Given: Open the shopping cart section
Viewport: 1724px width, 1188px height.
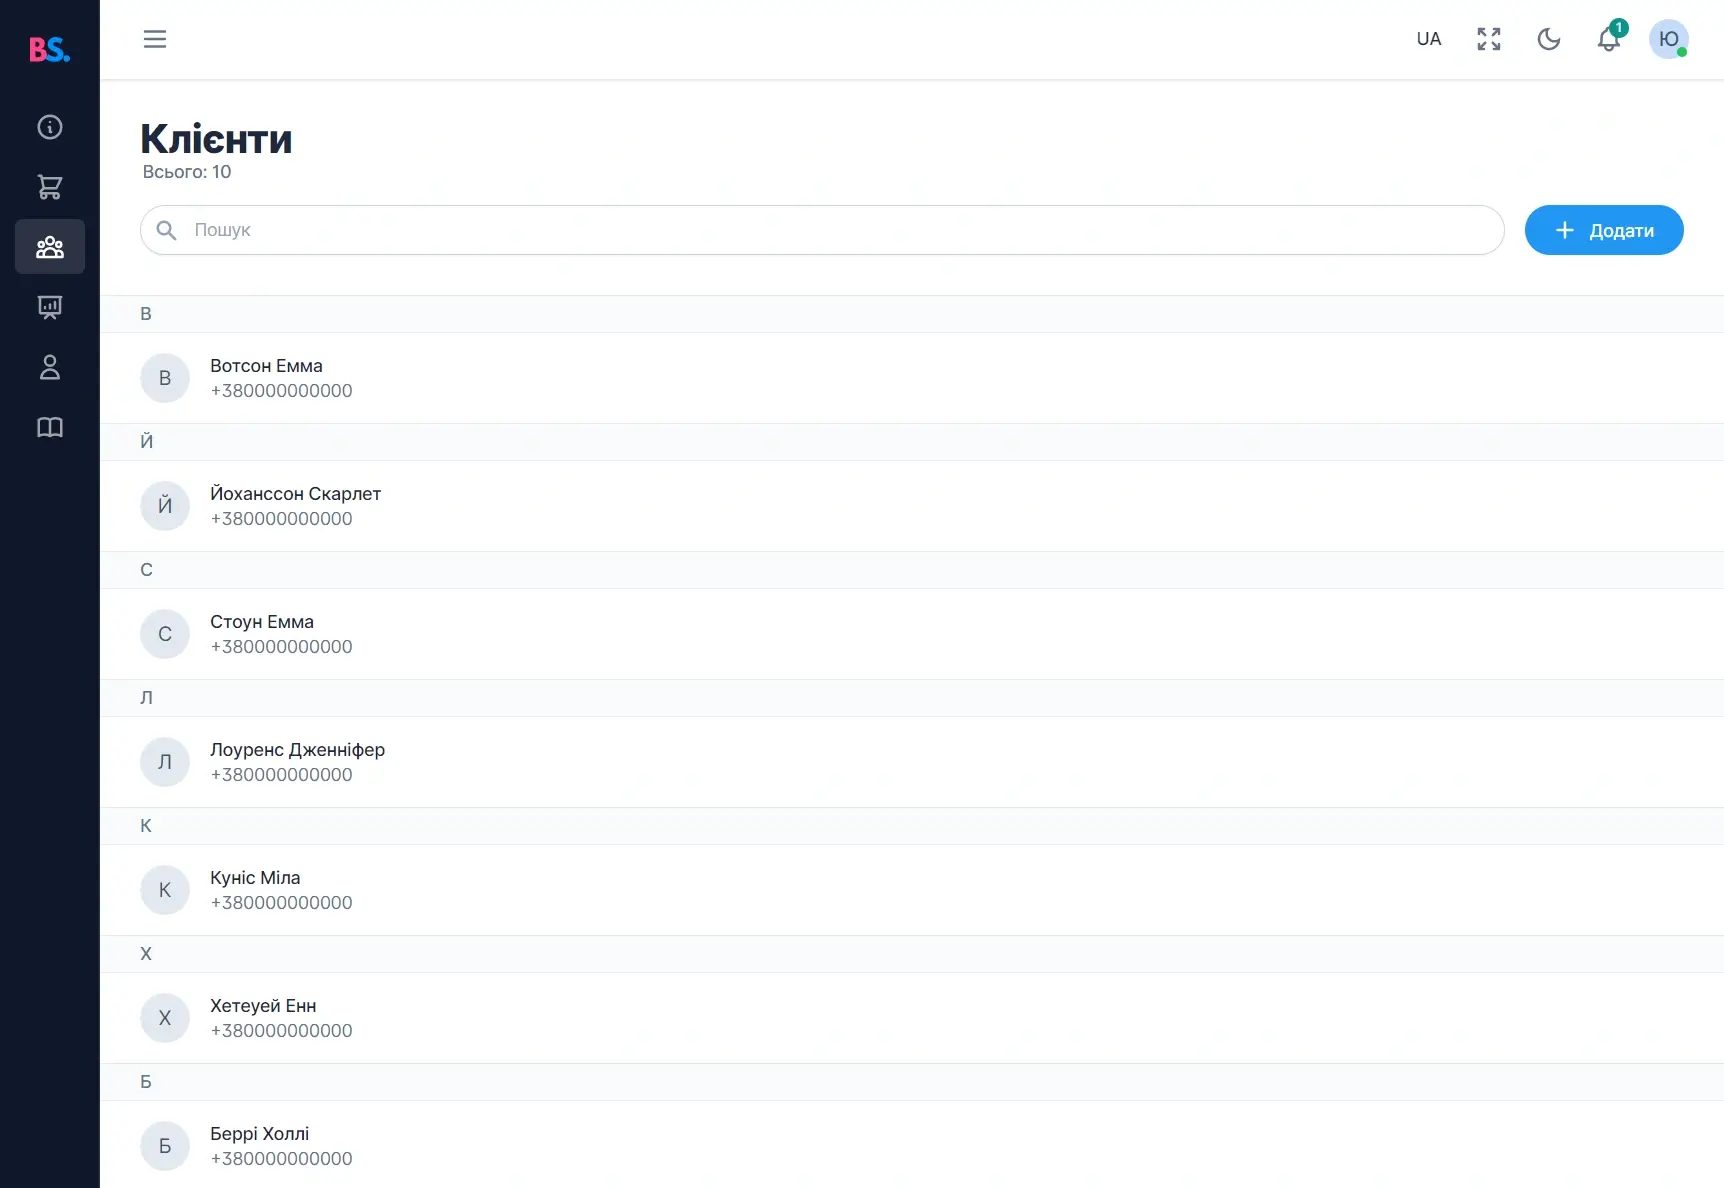Looking at the screenshot, I should click(50, 187).
